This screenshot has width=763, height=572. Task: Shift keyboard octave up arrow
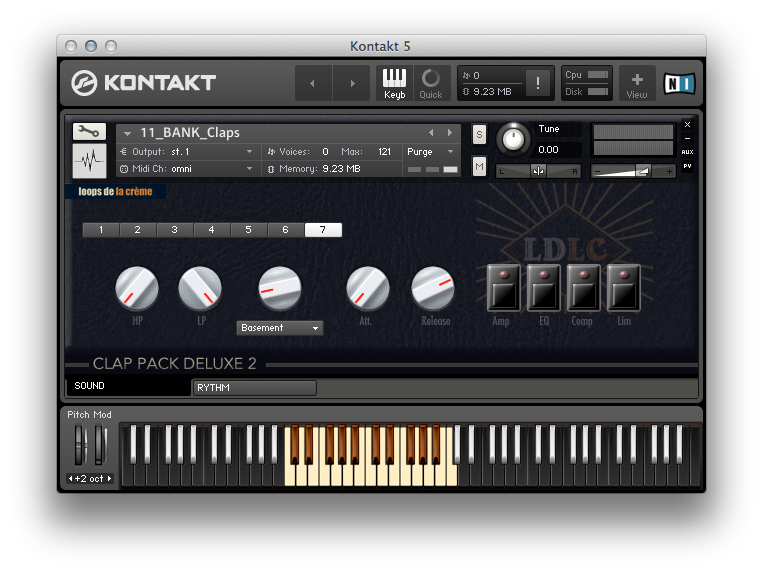point(109,479)
